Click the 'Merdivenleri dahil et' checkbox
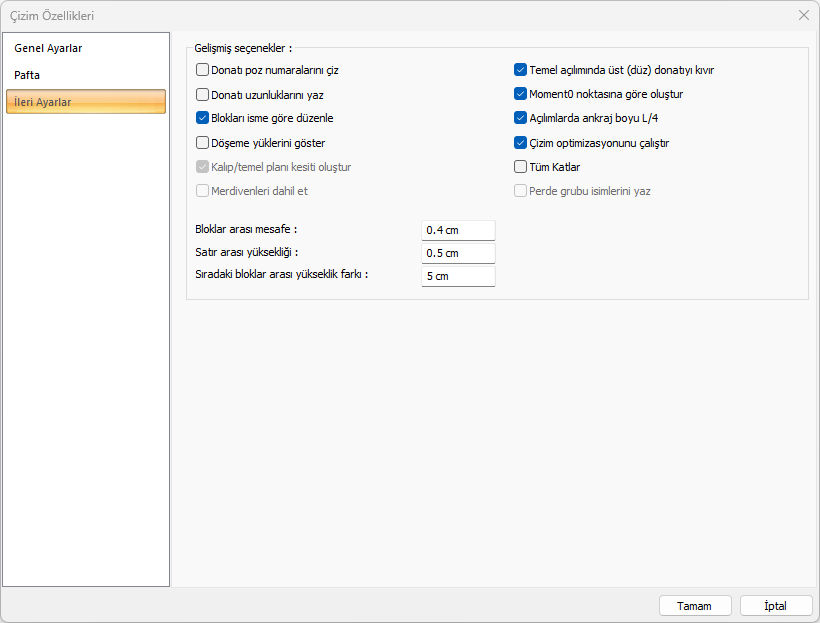The width and height of the screenshot is (820, 623). tap(203, 191)
